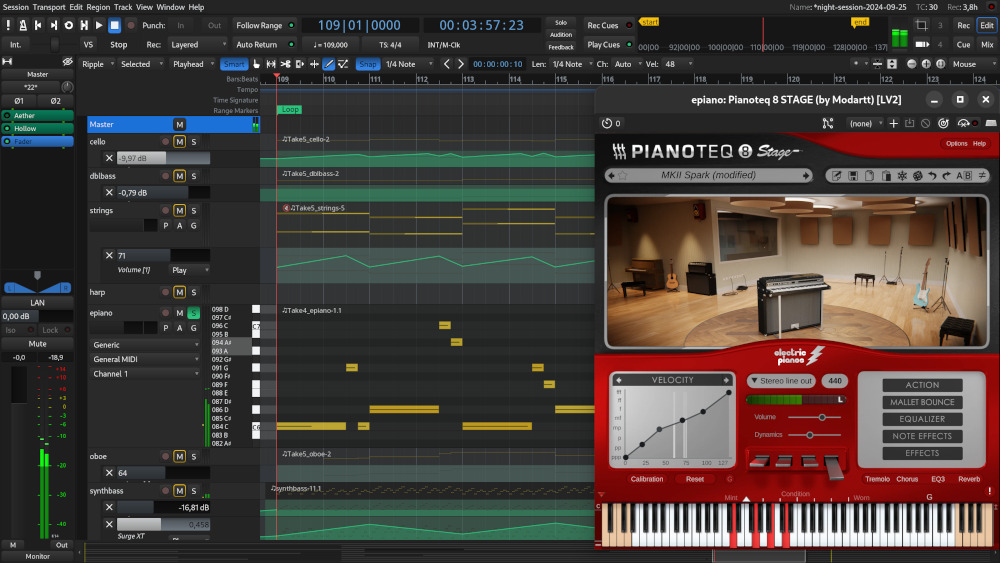Expand the Generic MIDI dropdown on epiano track
This screenshot has height=563, width=1000.
(145, 359)
